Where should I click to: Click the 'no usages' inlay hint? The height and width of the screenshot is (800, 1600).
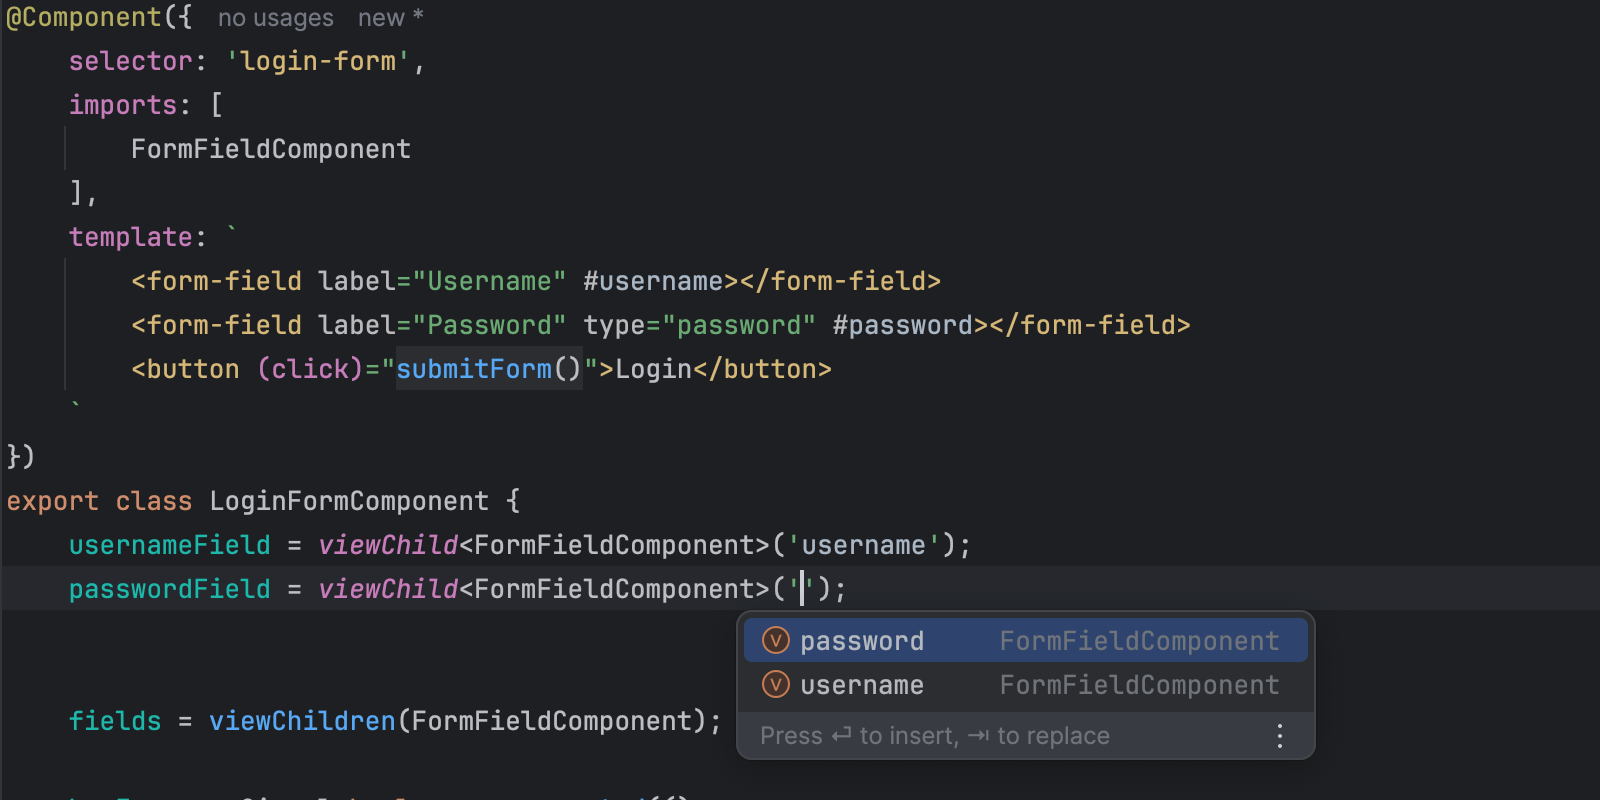[275, 18]
